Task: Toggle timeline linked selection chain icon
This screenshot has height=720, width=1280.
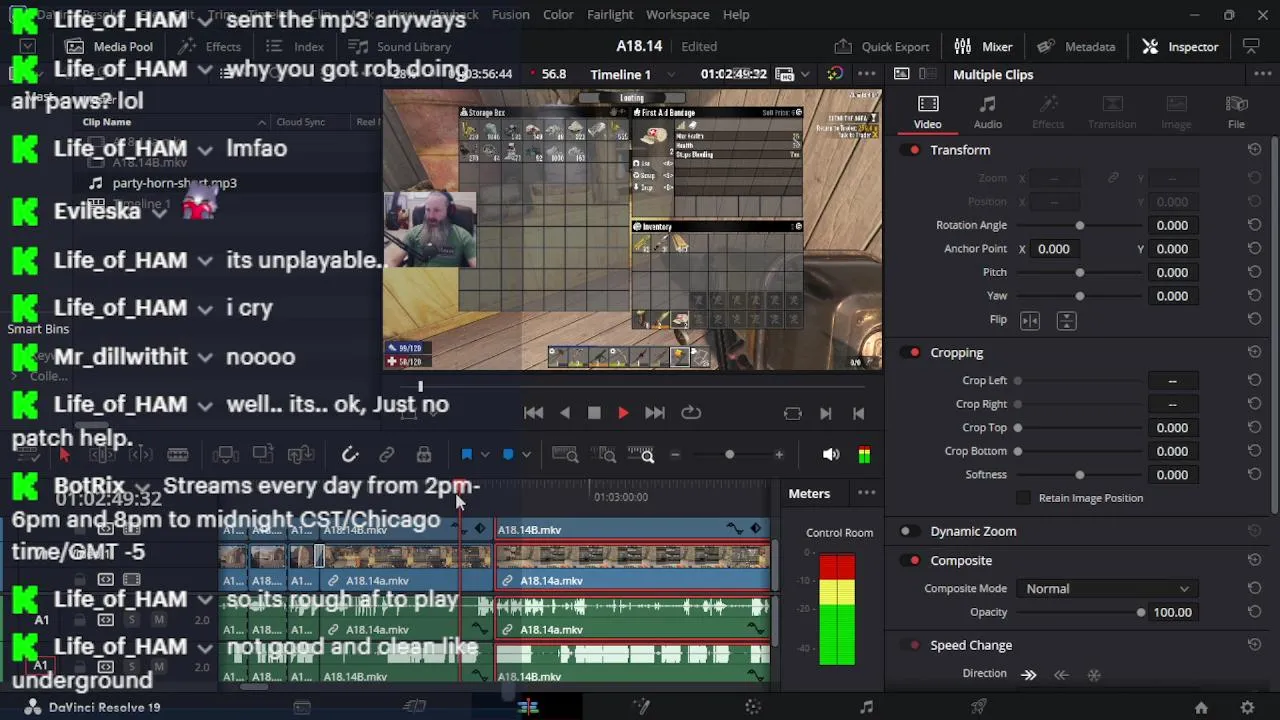Action: coord(386,455)
